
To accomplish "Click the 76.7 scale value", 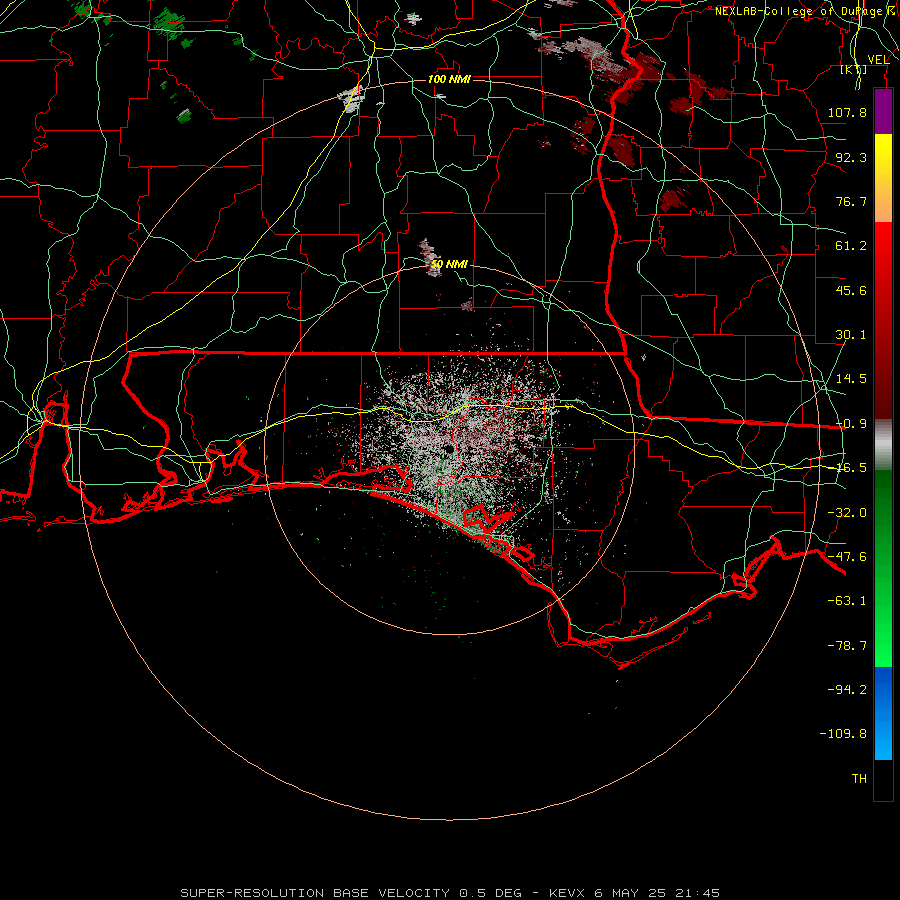I will coord(851,201).
